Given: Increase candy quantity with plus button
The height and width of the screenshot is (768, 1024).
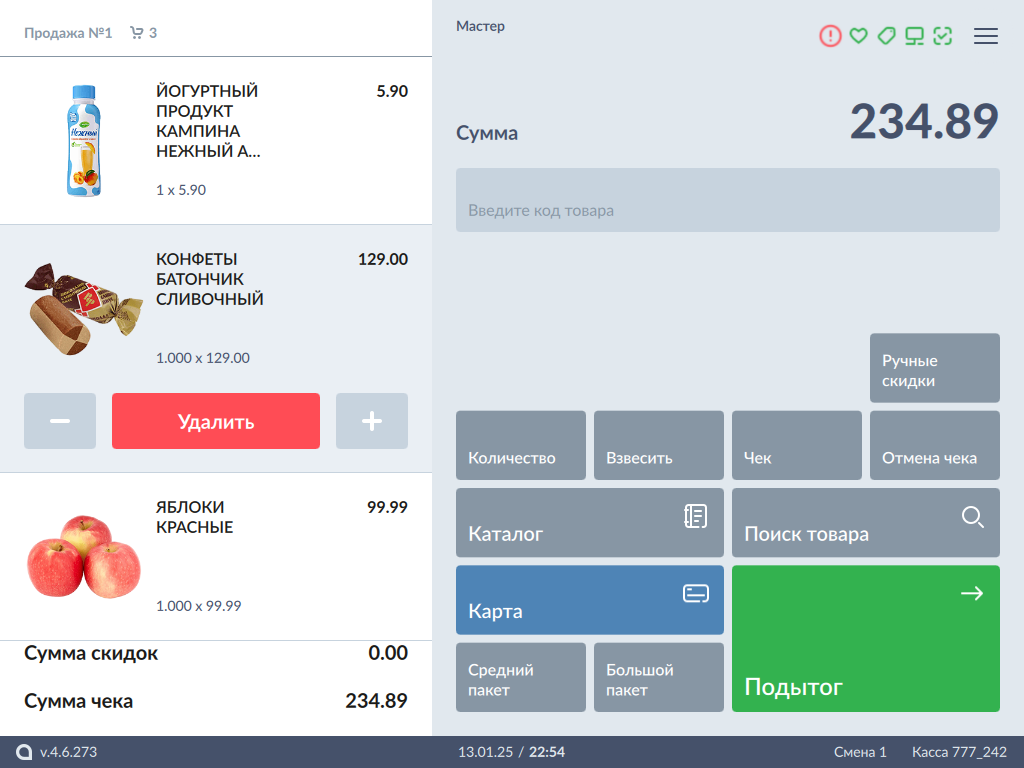Looking at the screenshot, I should click(372, 421).
